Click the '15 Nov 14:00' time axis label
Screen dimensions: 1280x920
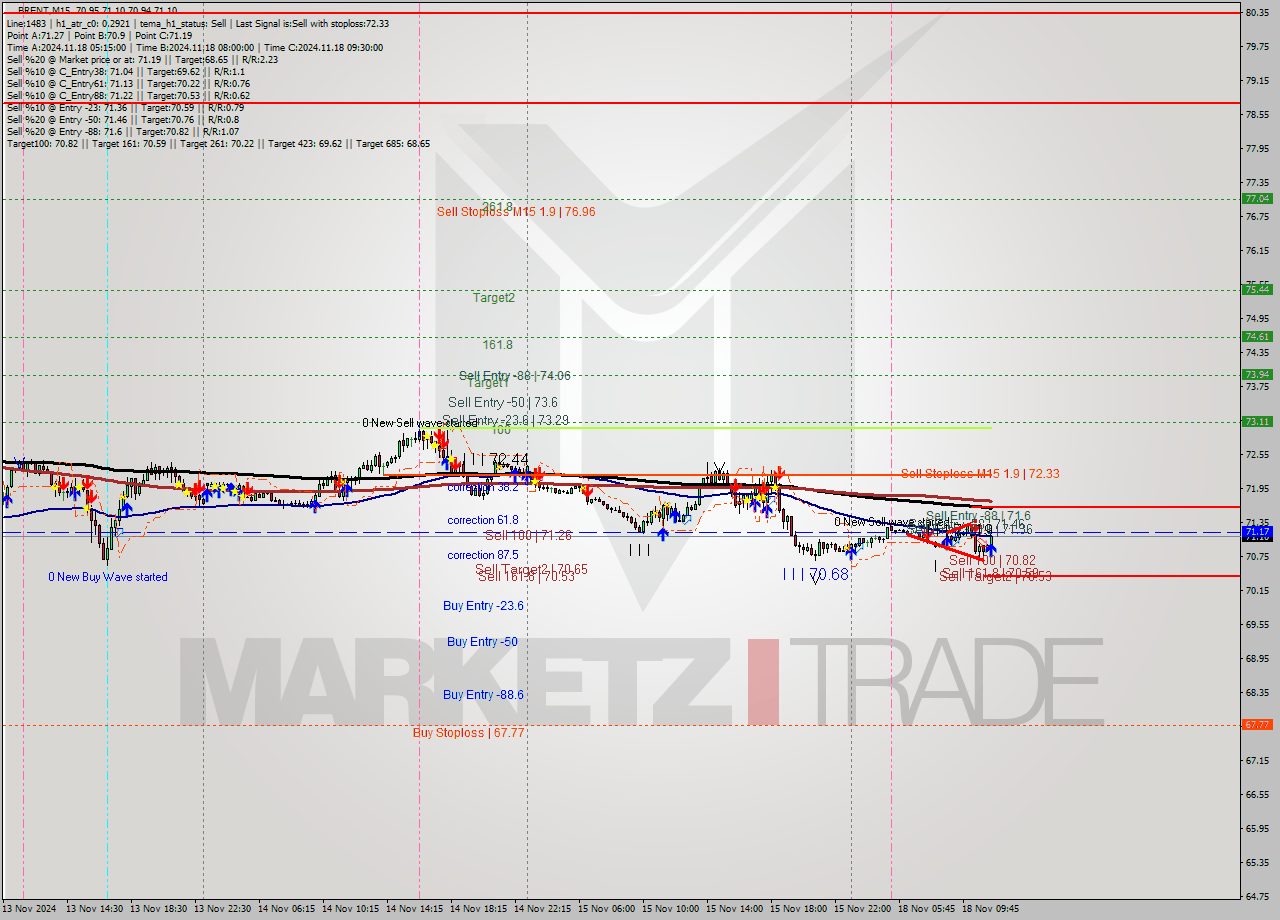[735, 909]
